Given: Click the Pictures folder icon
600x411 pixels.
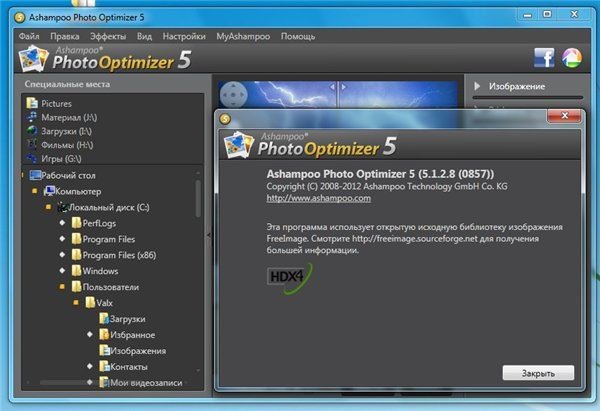Looking at the screenshot, I should tap(32, 103).
